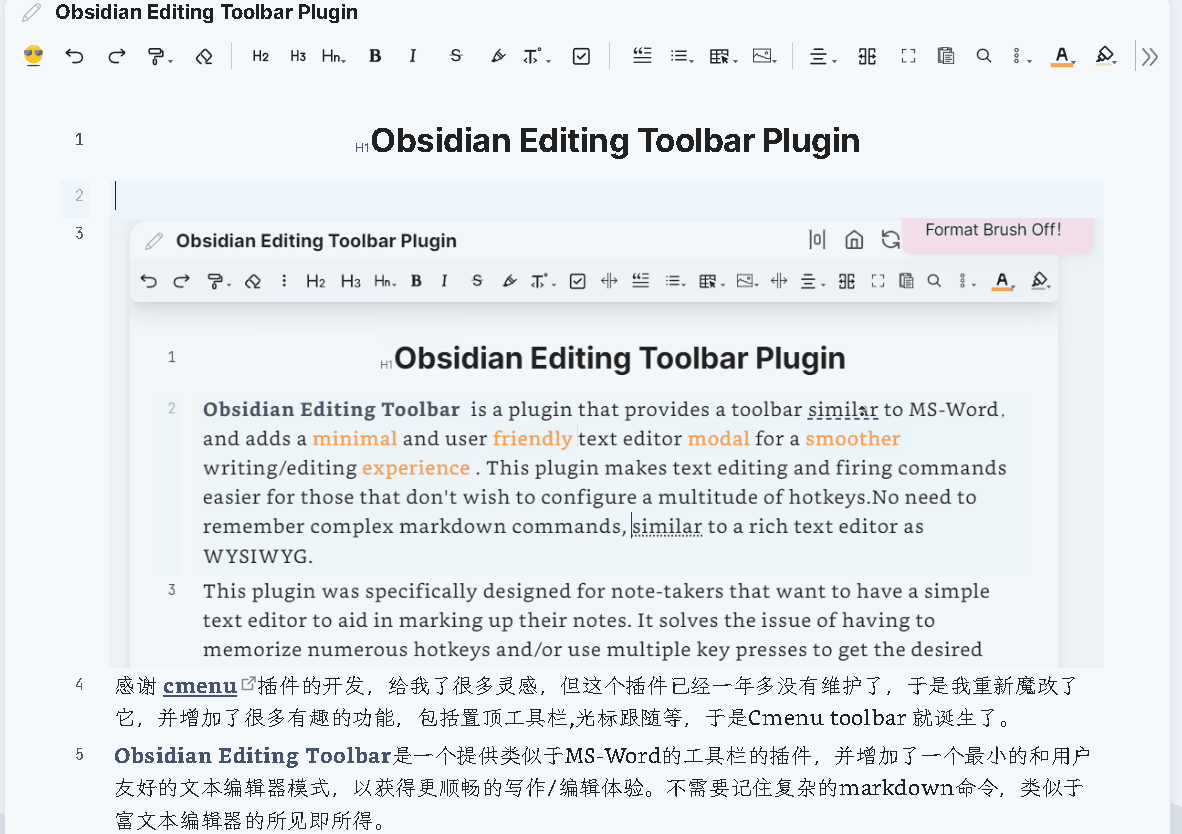Click the column width icon in embedded header

tap(817, 240)
